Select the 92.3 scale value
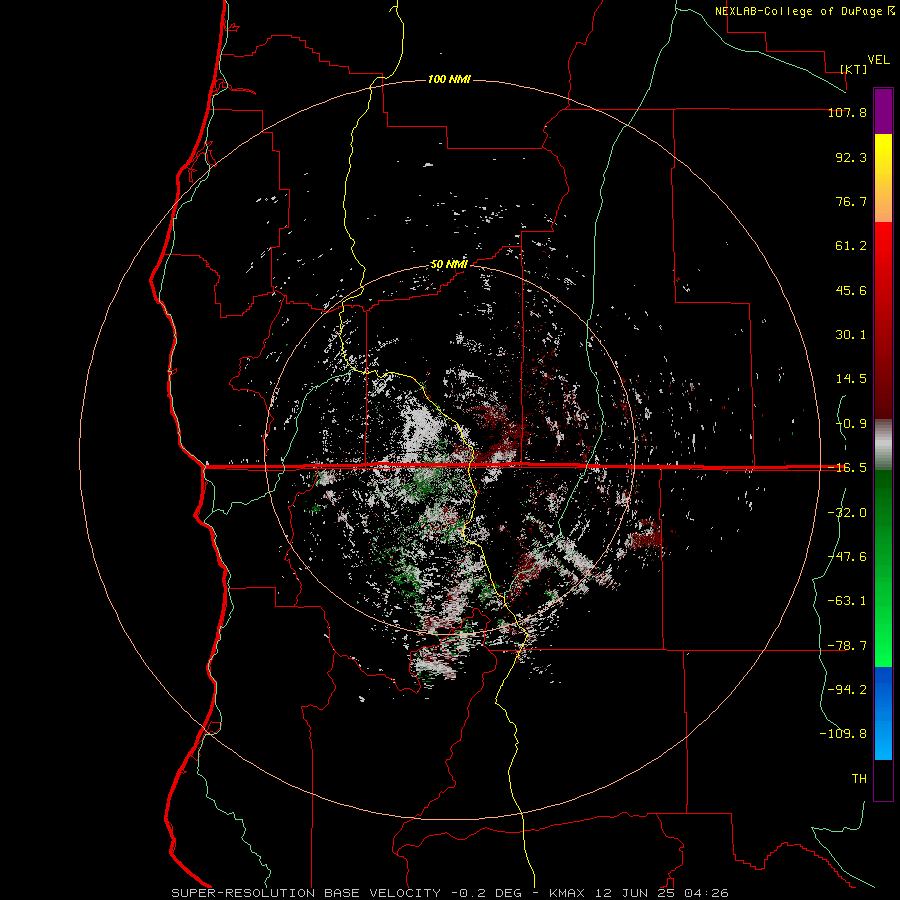This screenshot has height=900, width=900. [851, 157]
